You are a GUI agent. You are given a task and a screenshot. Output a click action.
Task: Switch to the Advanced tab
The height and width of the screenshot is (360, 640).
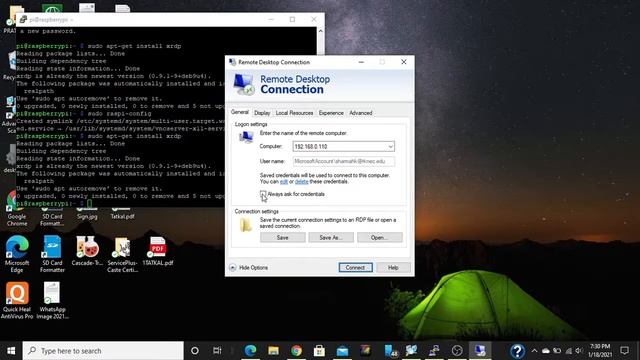tap(361, 113)
